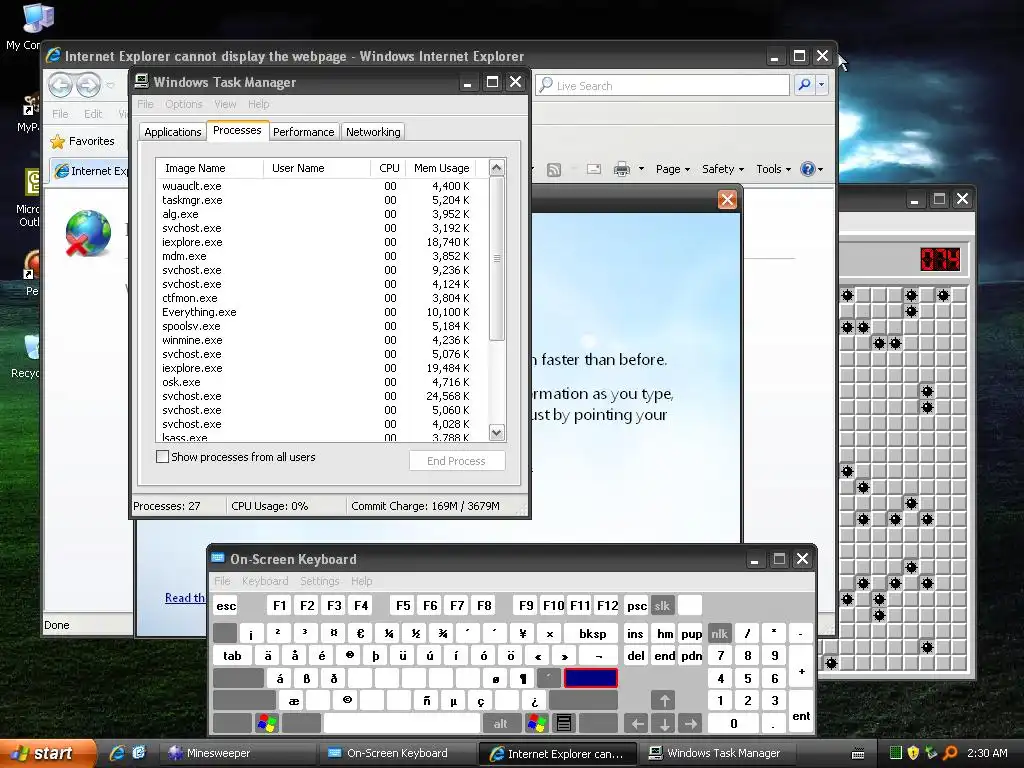
Task: Click the Minesweeper taskbar button
Action: (238, 753)
